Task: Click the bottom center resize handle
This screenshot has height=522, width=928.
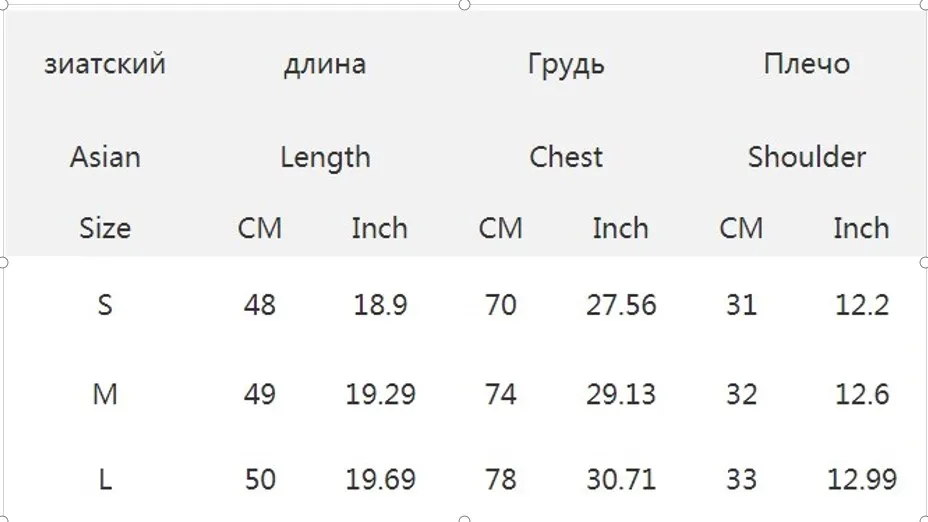Action: tap(465, 520)
